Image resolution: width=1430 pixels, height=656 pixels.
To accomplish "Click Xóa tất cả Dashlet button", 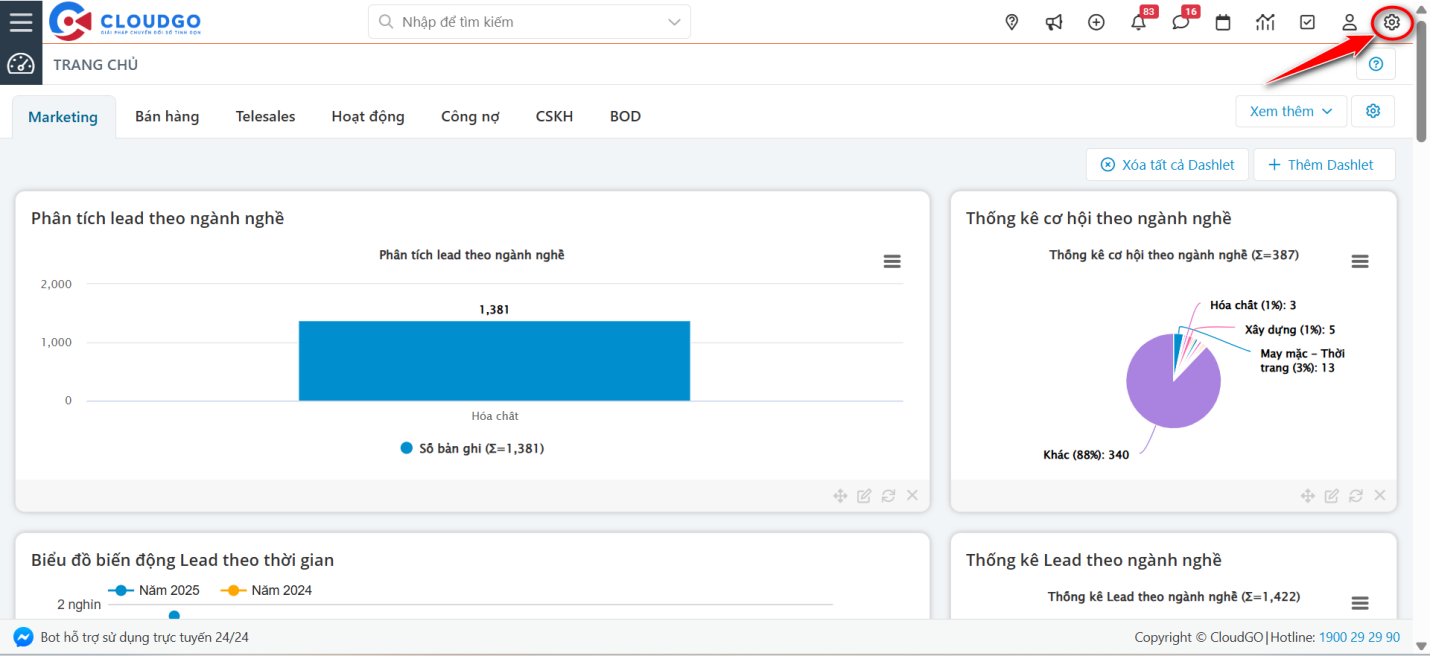I will (x=1167, y=165).
